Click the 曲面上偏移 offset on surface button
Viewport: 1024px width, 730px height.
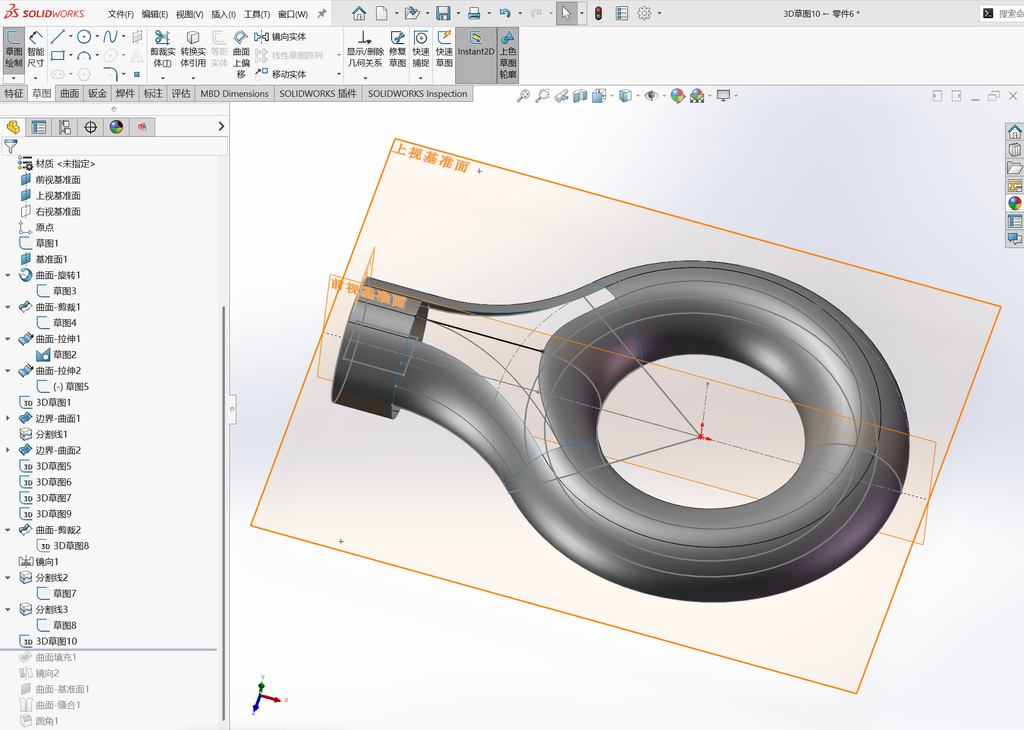coord(241,54)
